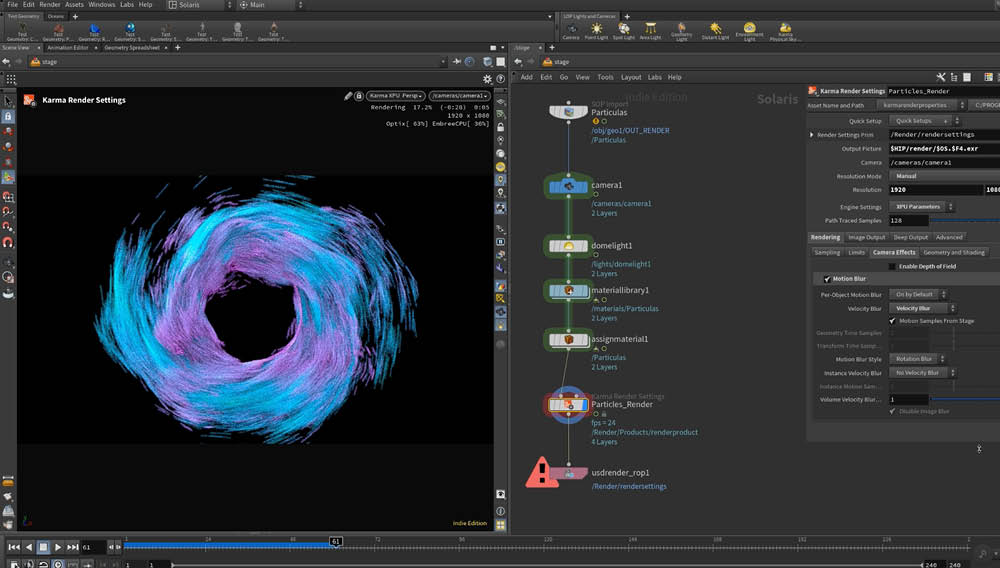The image size is (1000, 568).
Task: Open the Render menu in the menu bar
Action: (49, 5)
